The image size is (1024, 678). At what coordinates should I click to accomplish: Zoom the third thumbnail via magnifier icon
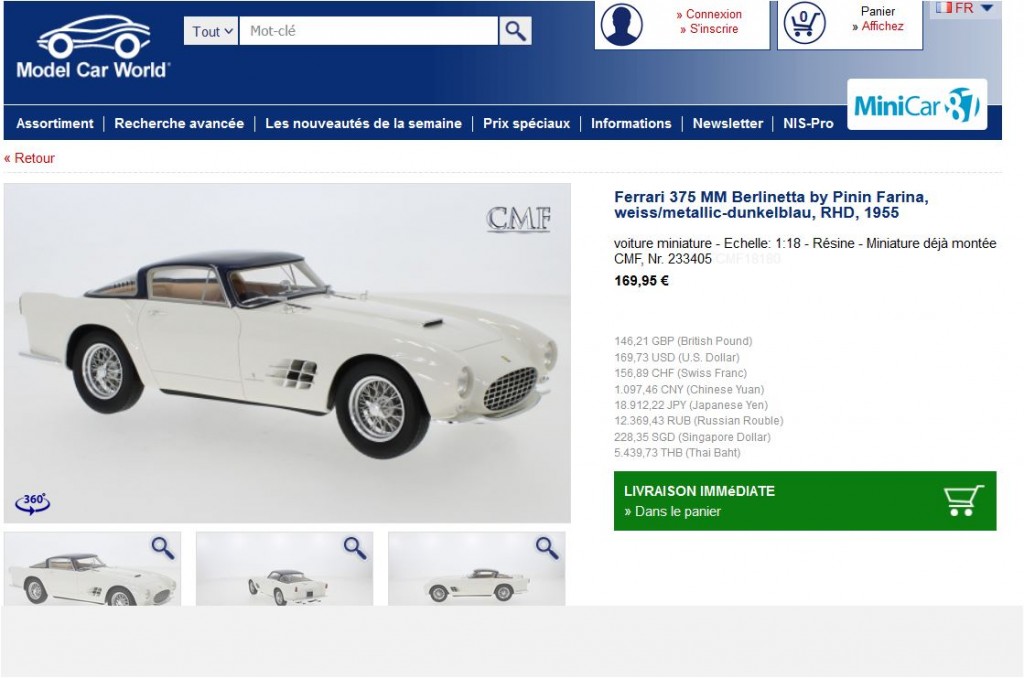tap(547, 547)
